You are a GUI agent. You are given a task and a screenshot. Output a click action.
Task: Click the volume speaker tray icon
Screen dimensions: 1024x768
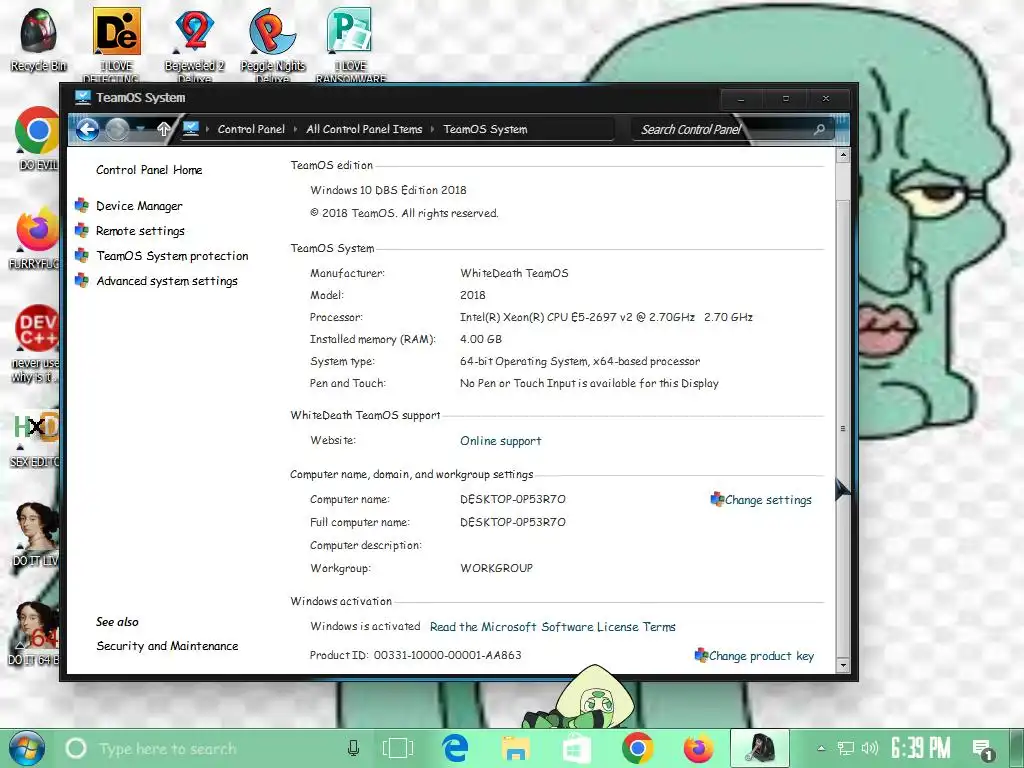pyautogui.click(x=870, y=748)
